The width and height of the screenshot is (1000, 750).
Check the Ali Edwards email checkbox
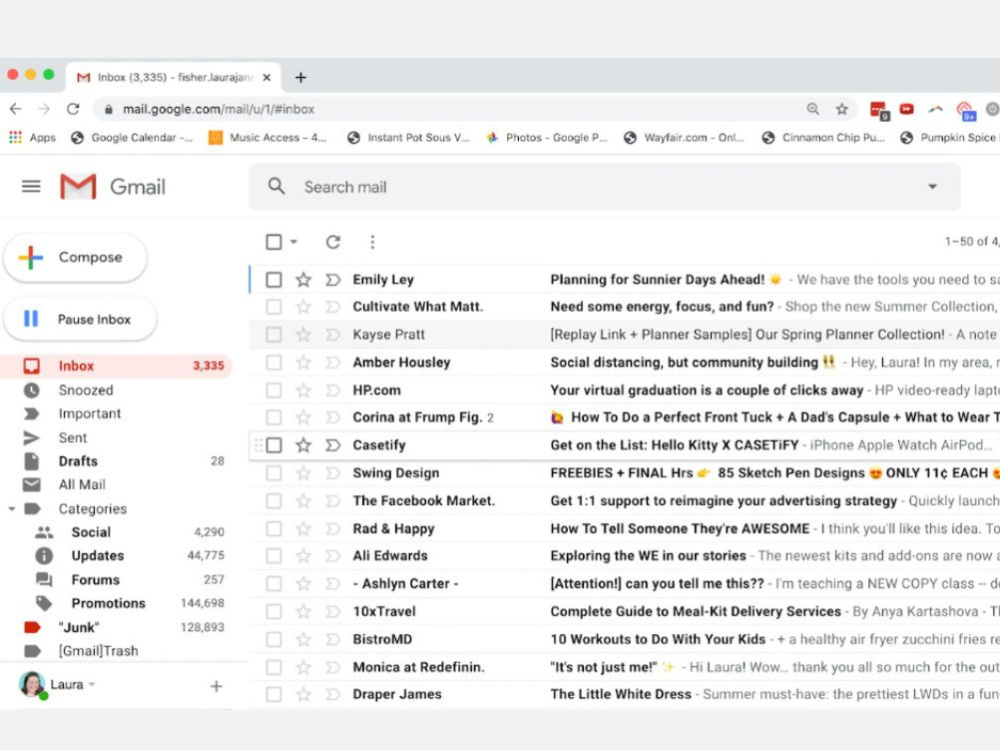274,555
